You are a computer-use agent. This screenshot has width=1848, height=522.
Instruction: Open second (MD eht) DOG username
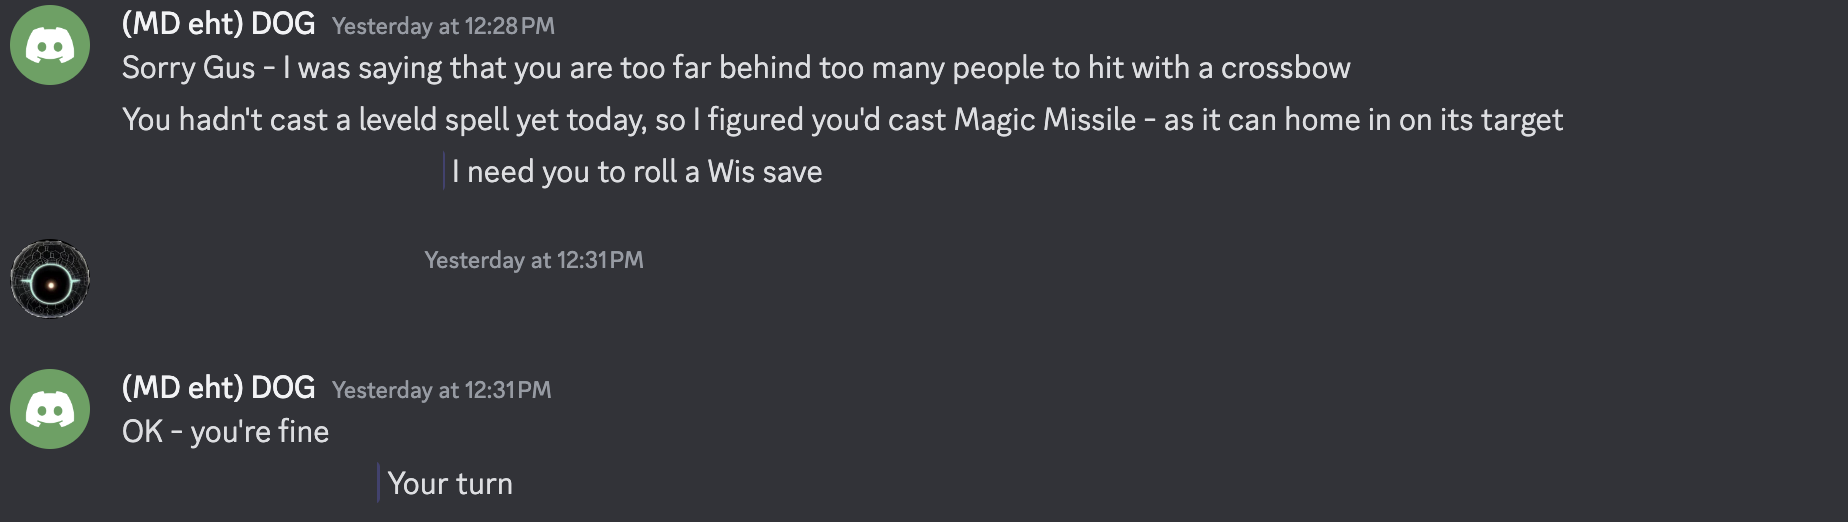[218, 388]
